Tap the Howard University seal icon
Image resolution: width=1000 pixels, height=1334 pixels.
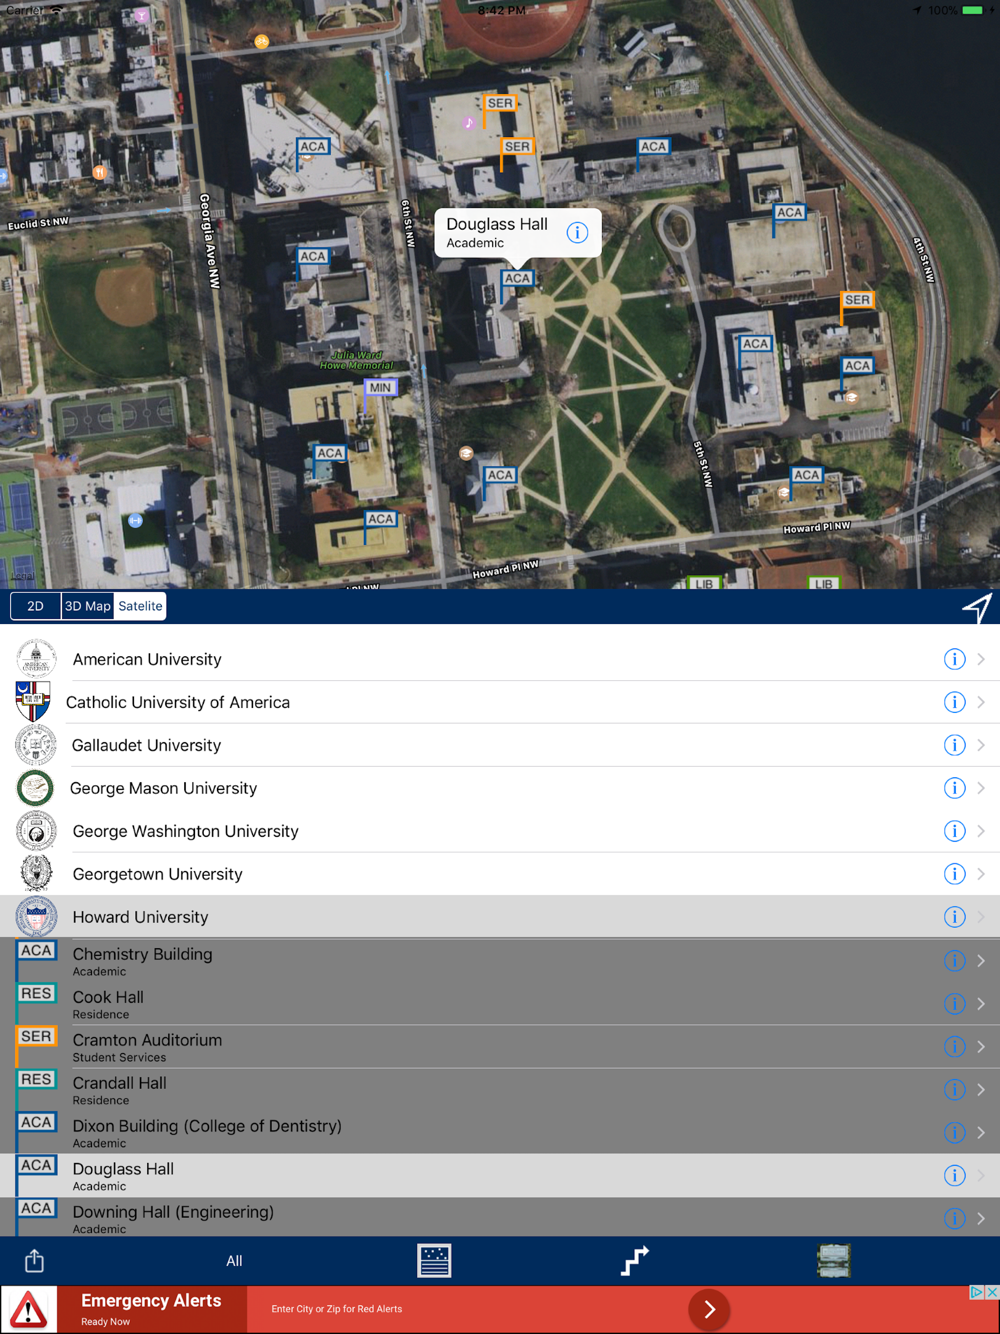(x=36, y=917)
